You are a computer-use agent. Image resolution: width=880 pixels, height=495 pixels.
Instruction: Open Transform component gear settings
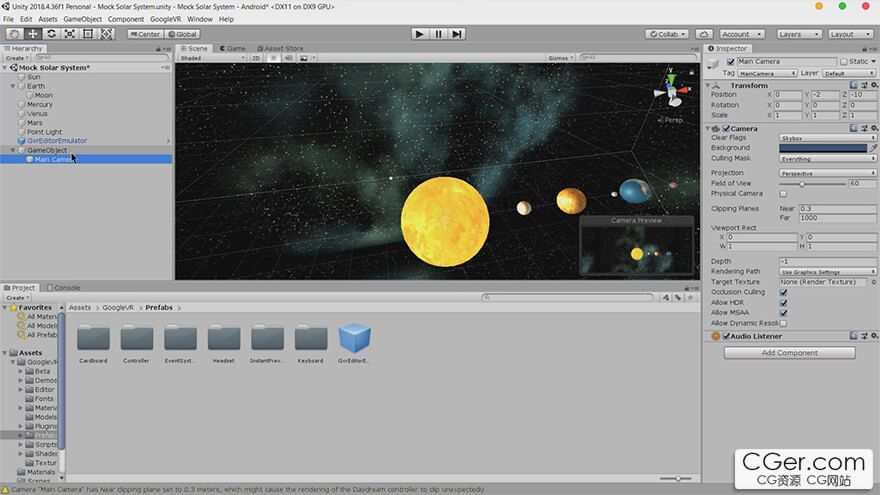tap(874, 85)
